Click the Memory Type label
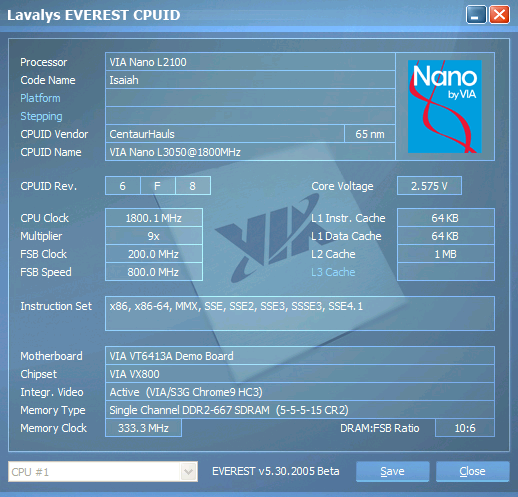518x497 pixels. (53, 410)
